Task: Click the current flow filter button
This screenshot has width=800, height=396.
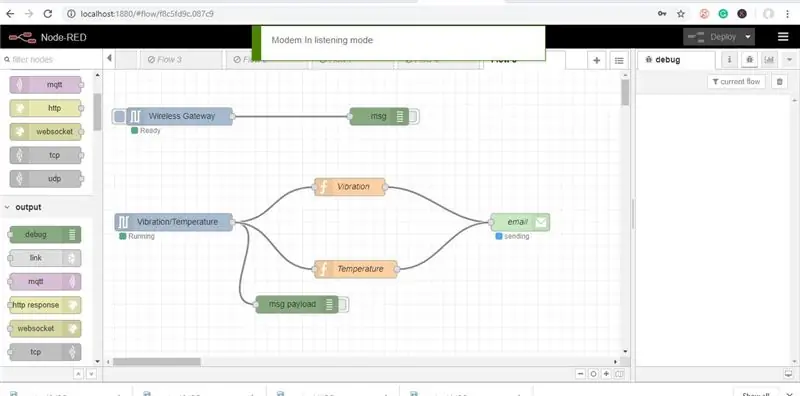Action: 736,82
